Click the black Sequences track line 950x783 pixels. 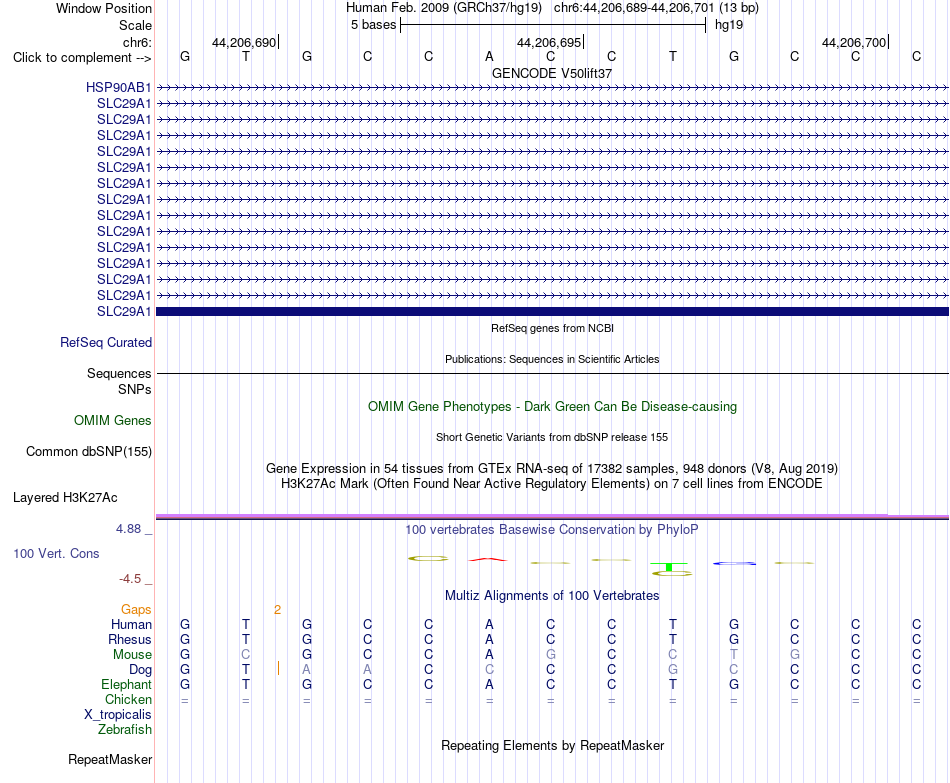click(552, 373)
